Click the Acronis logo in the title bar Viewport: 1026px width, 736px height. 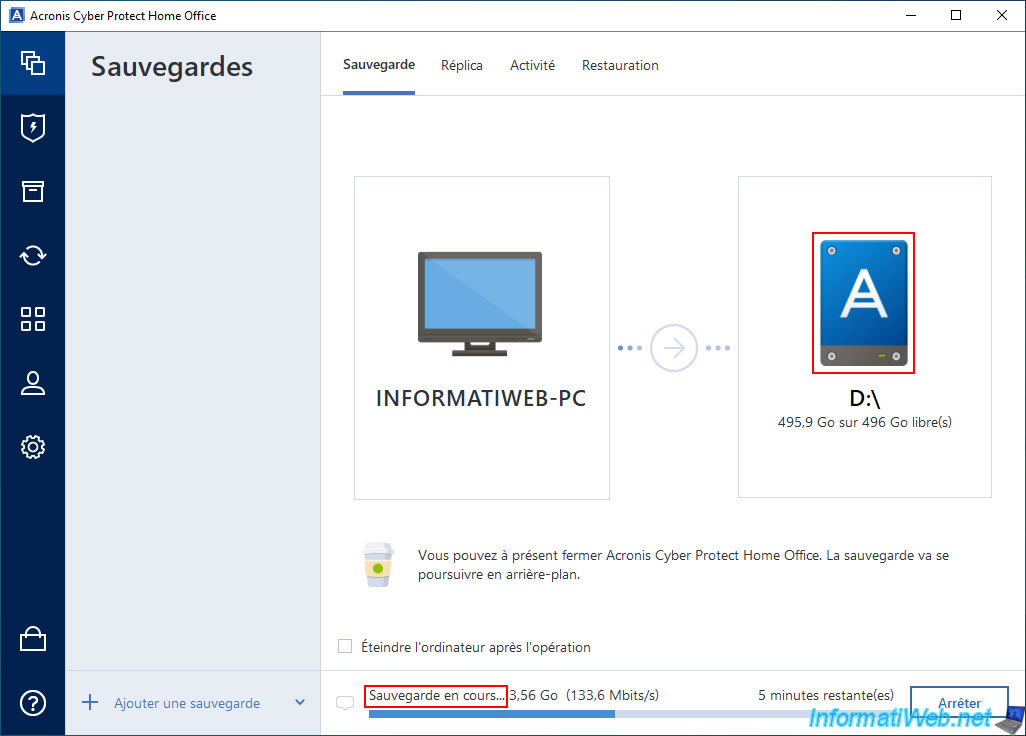coord(16,15)
